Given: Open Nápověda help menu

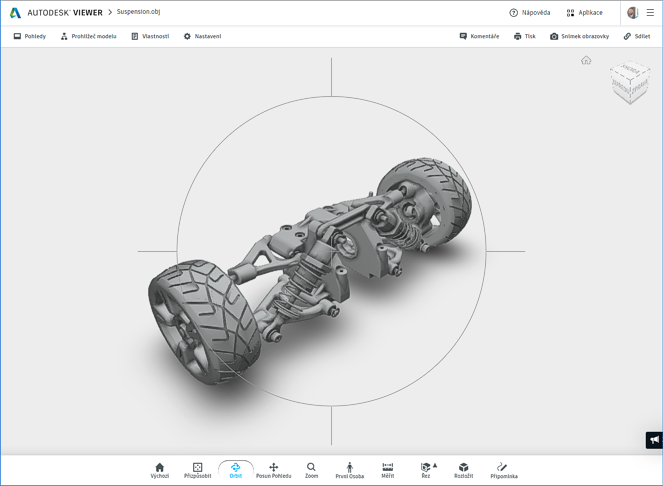Looking at the screenshot, I should pos(530,13).
